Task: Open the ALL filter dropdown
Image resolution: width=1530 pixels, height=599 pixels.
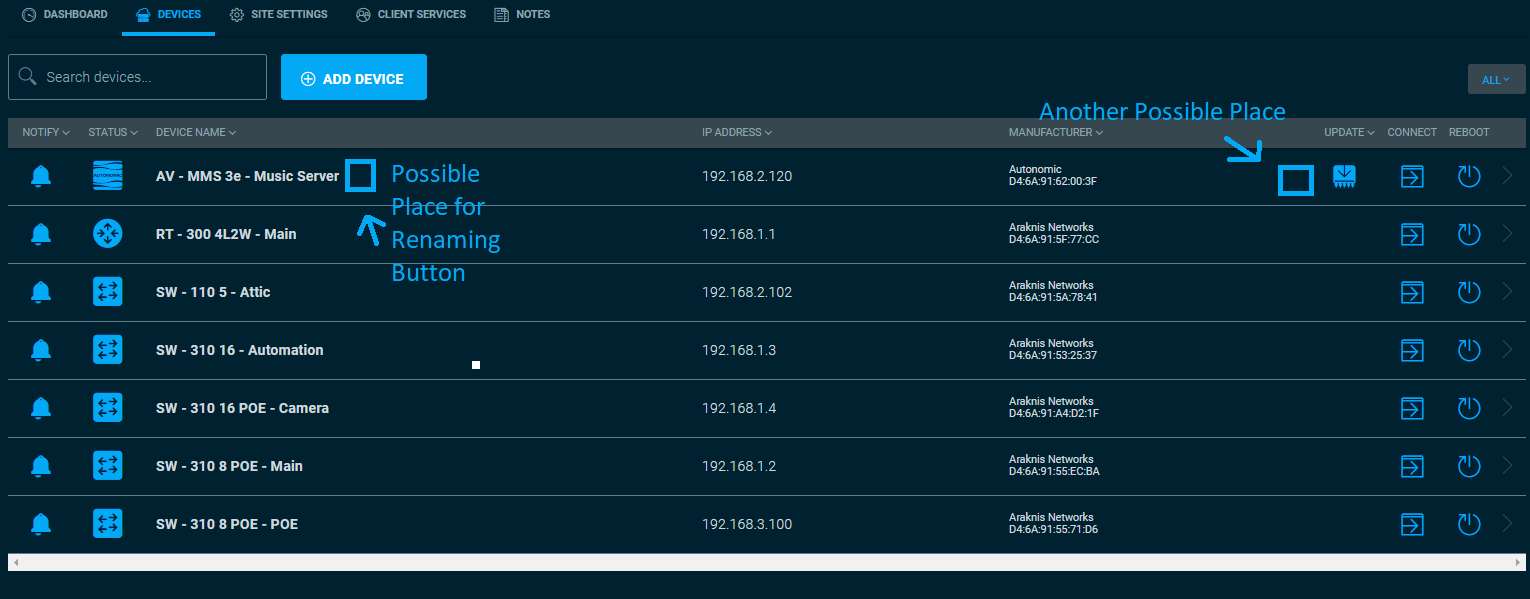Action: pos(1496,79)
